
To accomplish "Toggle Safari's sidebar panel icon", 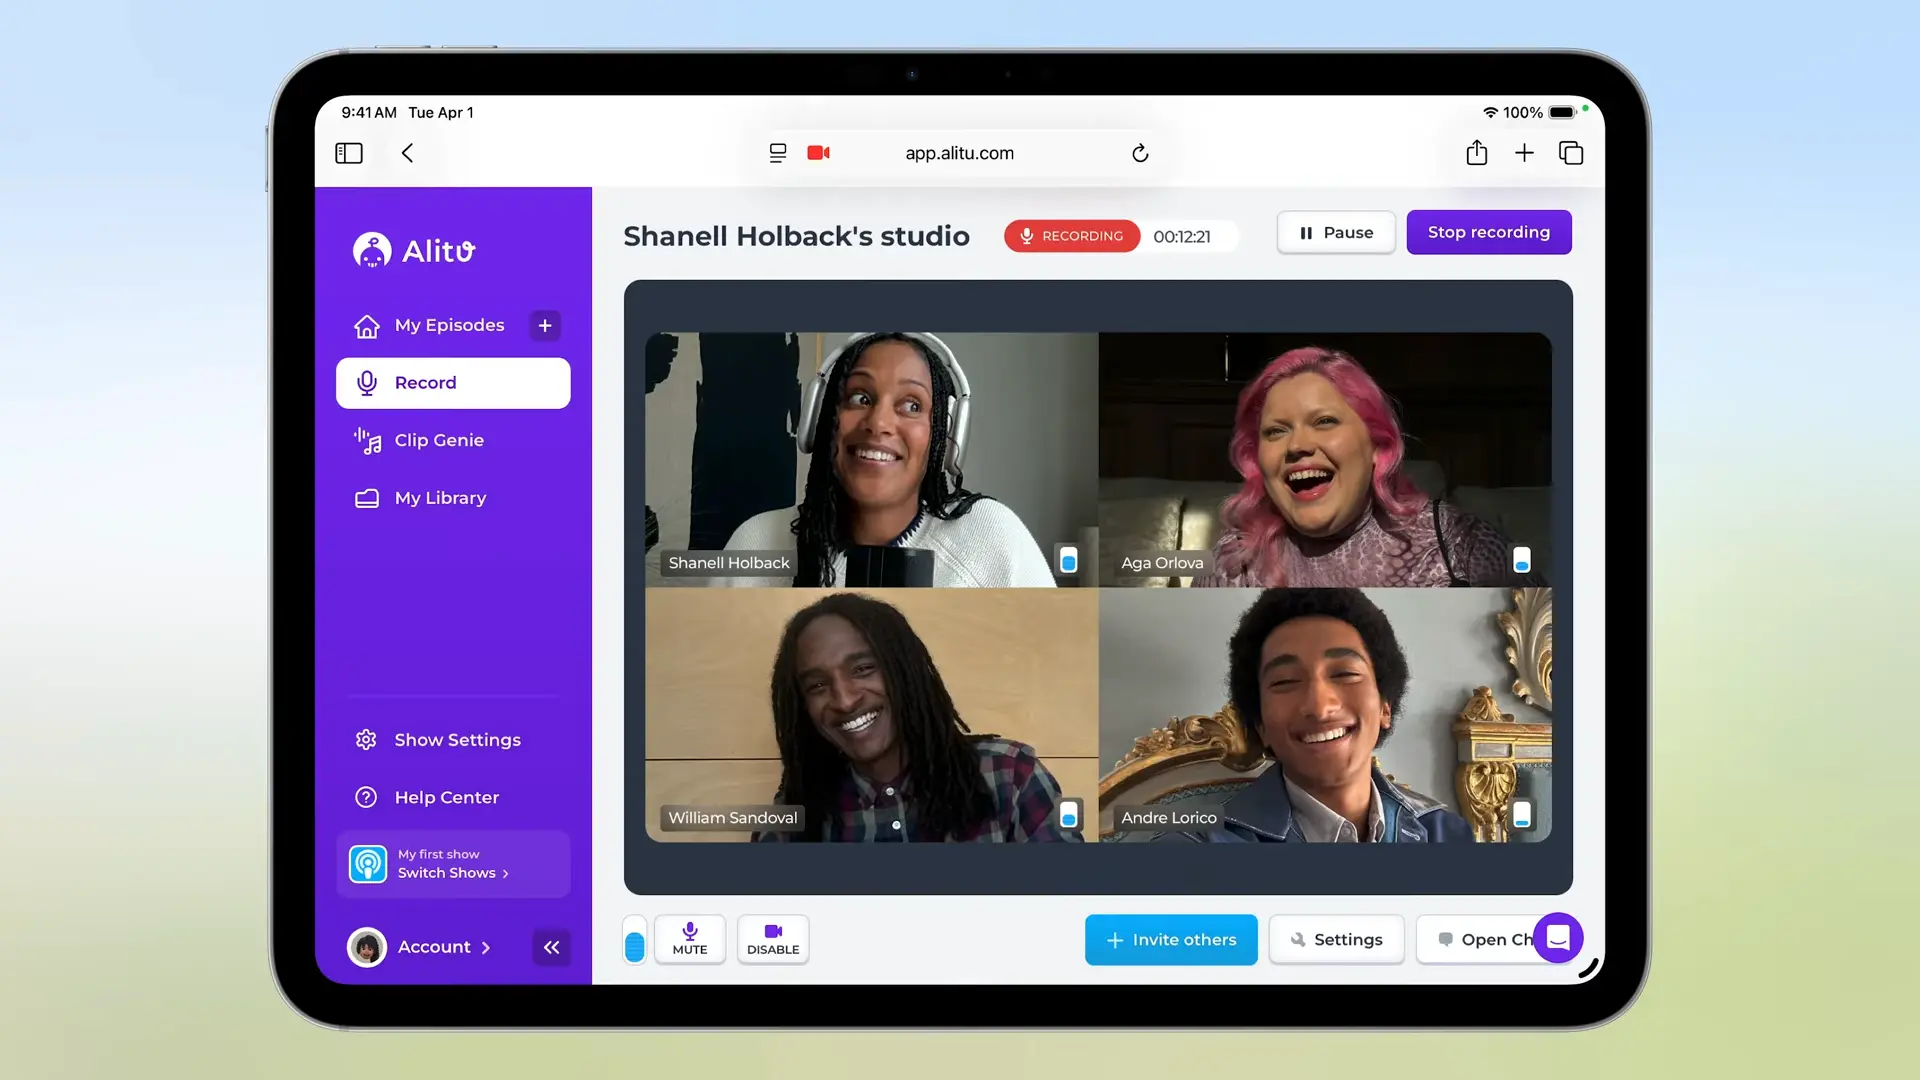I will tap(349, 153).
